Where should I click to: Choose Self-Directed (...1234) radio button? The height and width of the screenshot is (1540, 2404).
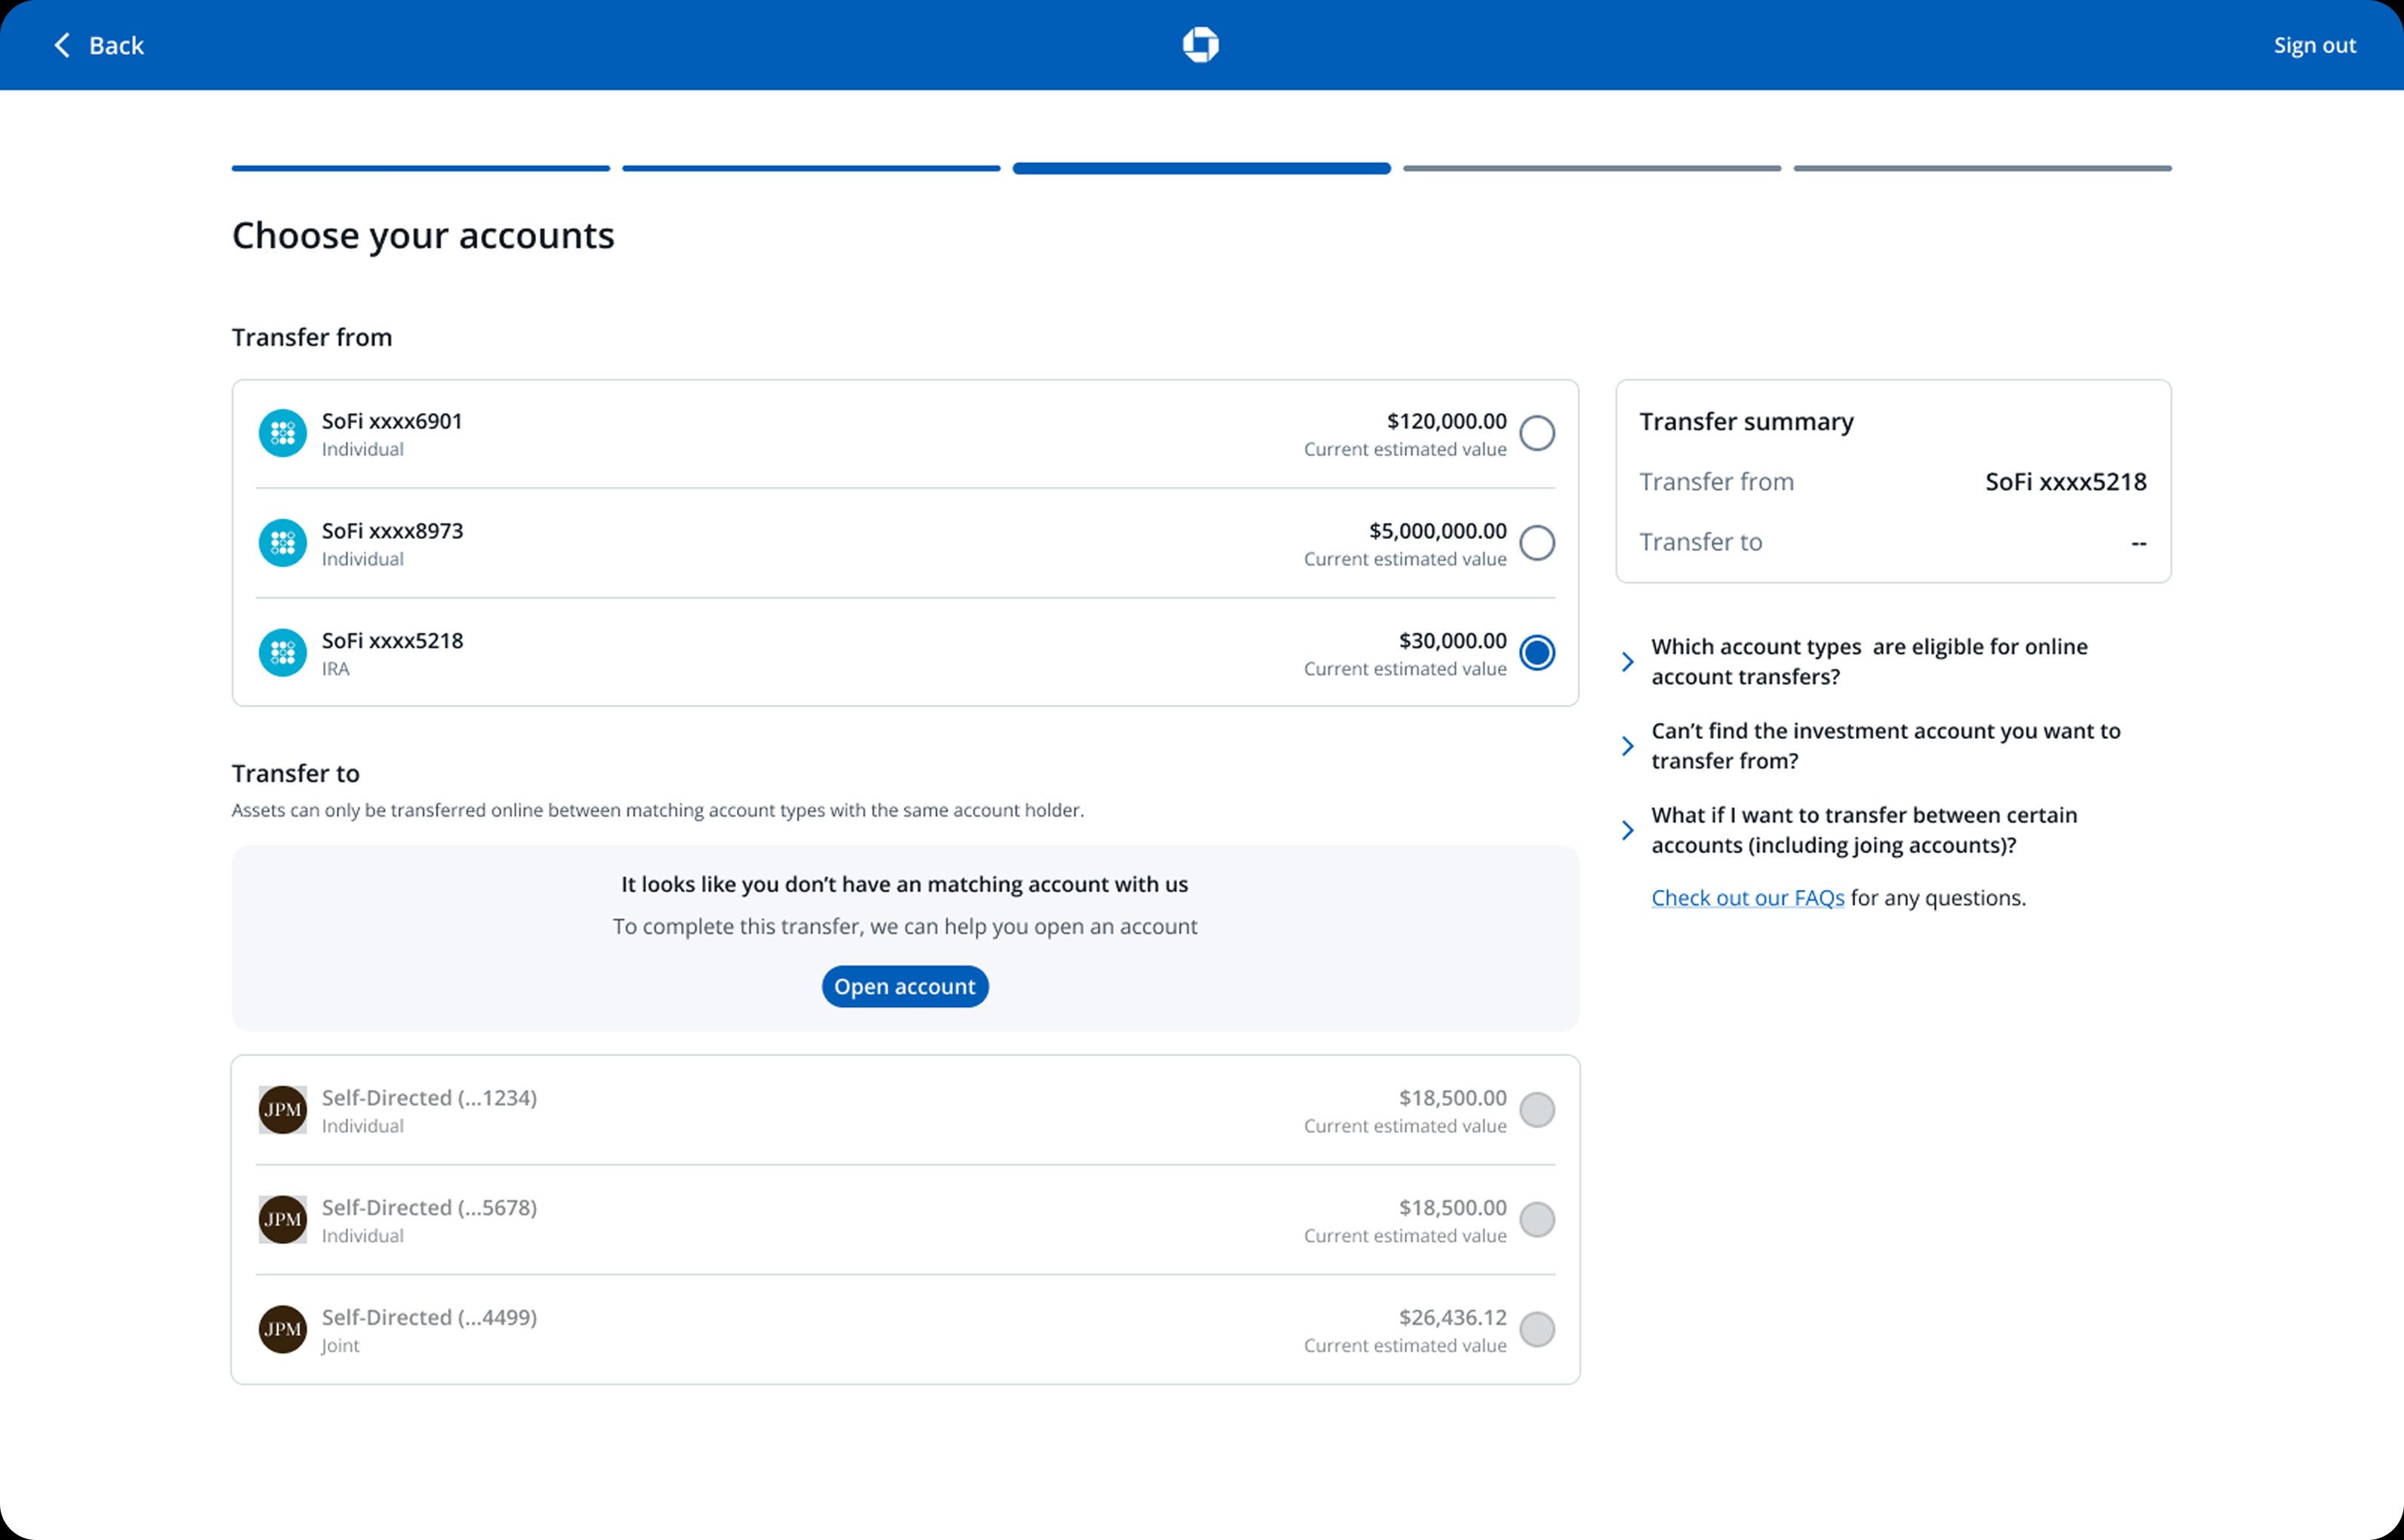tap(1537, 1110)
